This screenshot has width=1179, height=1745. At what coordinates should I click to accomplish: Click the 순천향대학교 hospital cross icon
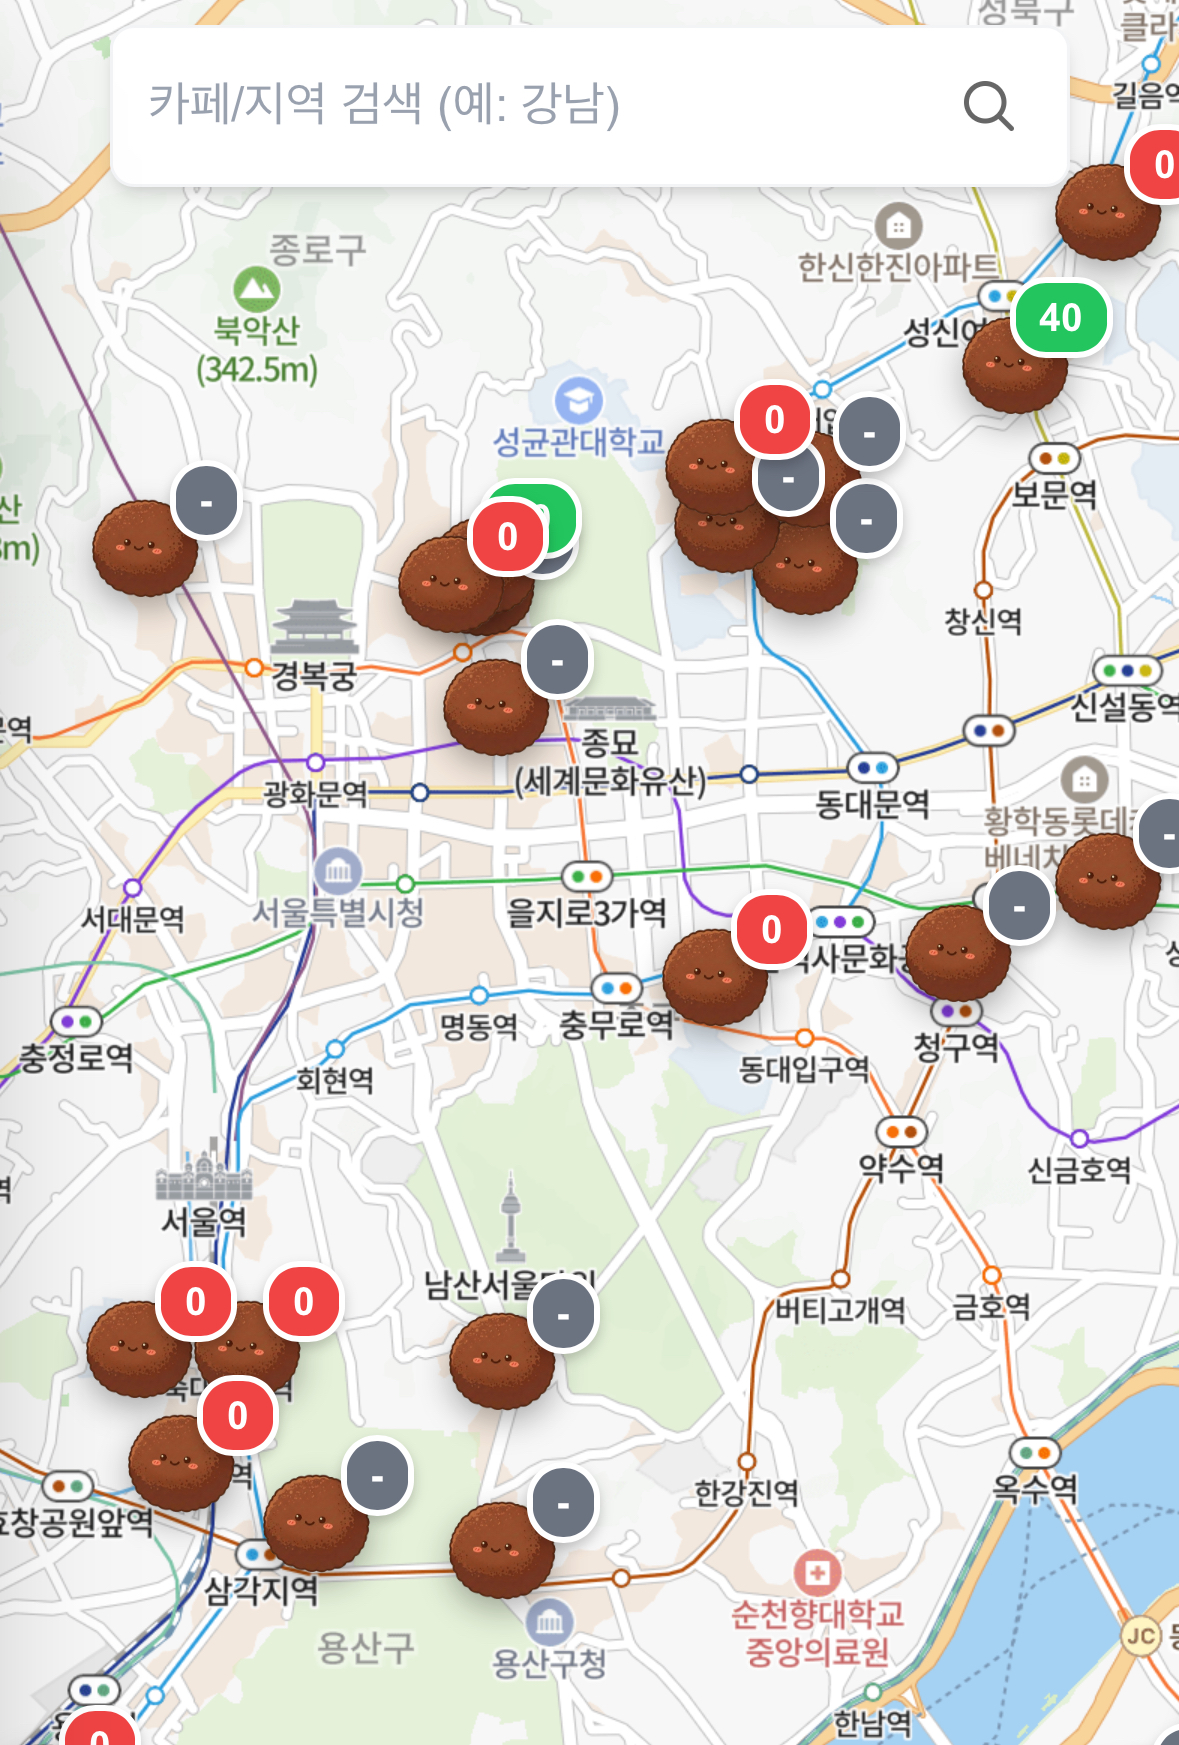coord(817,1572)
